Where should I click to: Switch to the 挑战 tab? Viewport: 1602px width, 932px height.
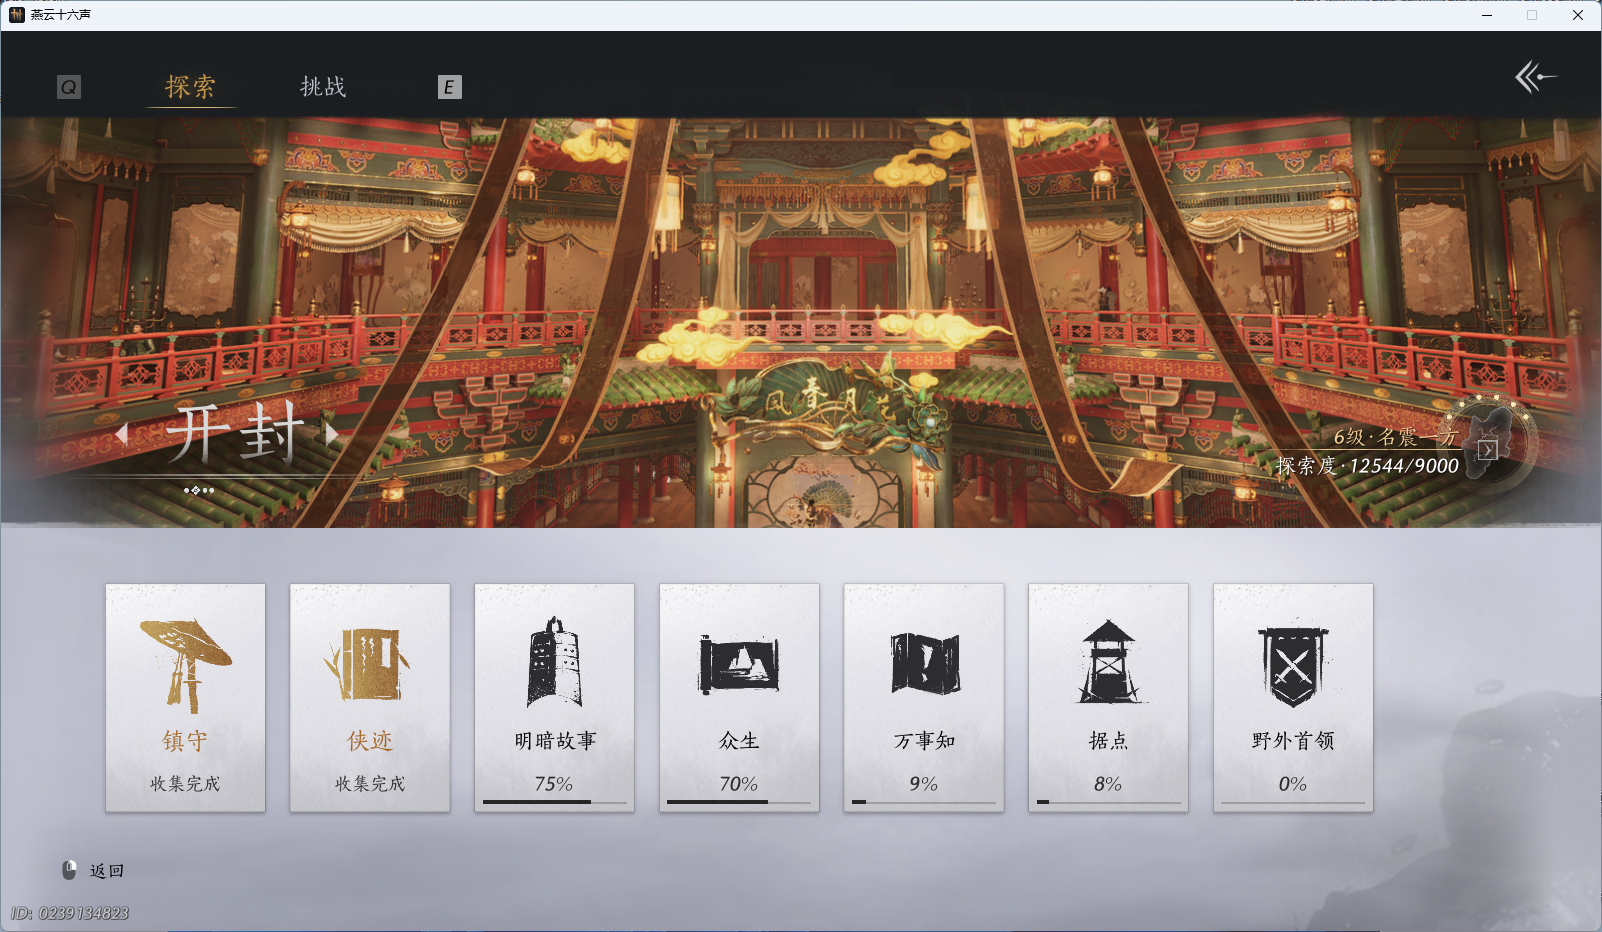point(322,87)
